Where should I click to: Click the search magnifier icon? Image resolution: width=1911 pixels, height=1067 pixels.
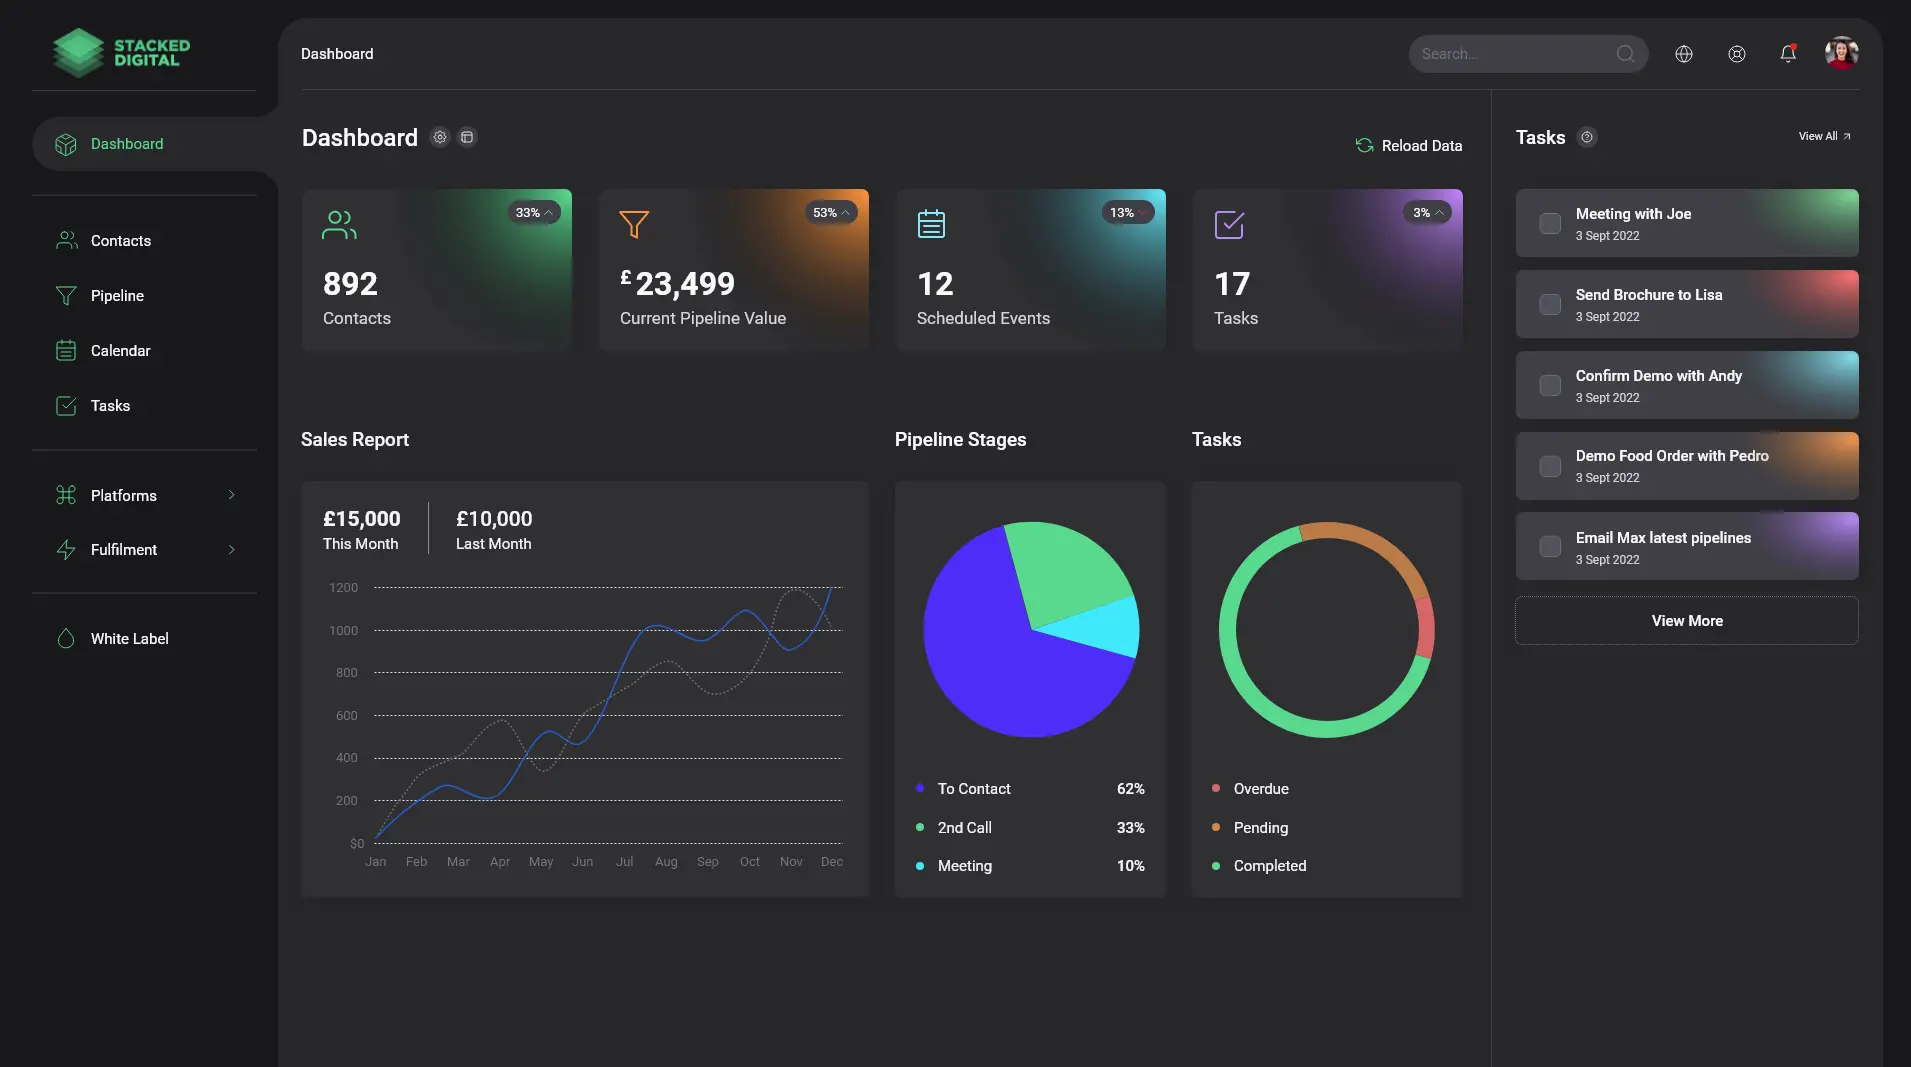point(1625,54)
